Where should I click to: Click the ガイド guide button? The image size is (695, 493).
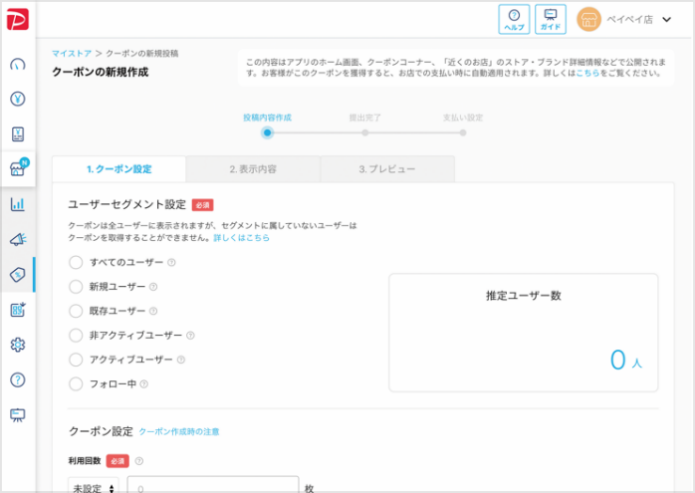point(551,20)
